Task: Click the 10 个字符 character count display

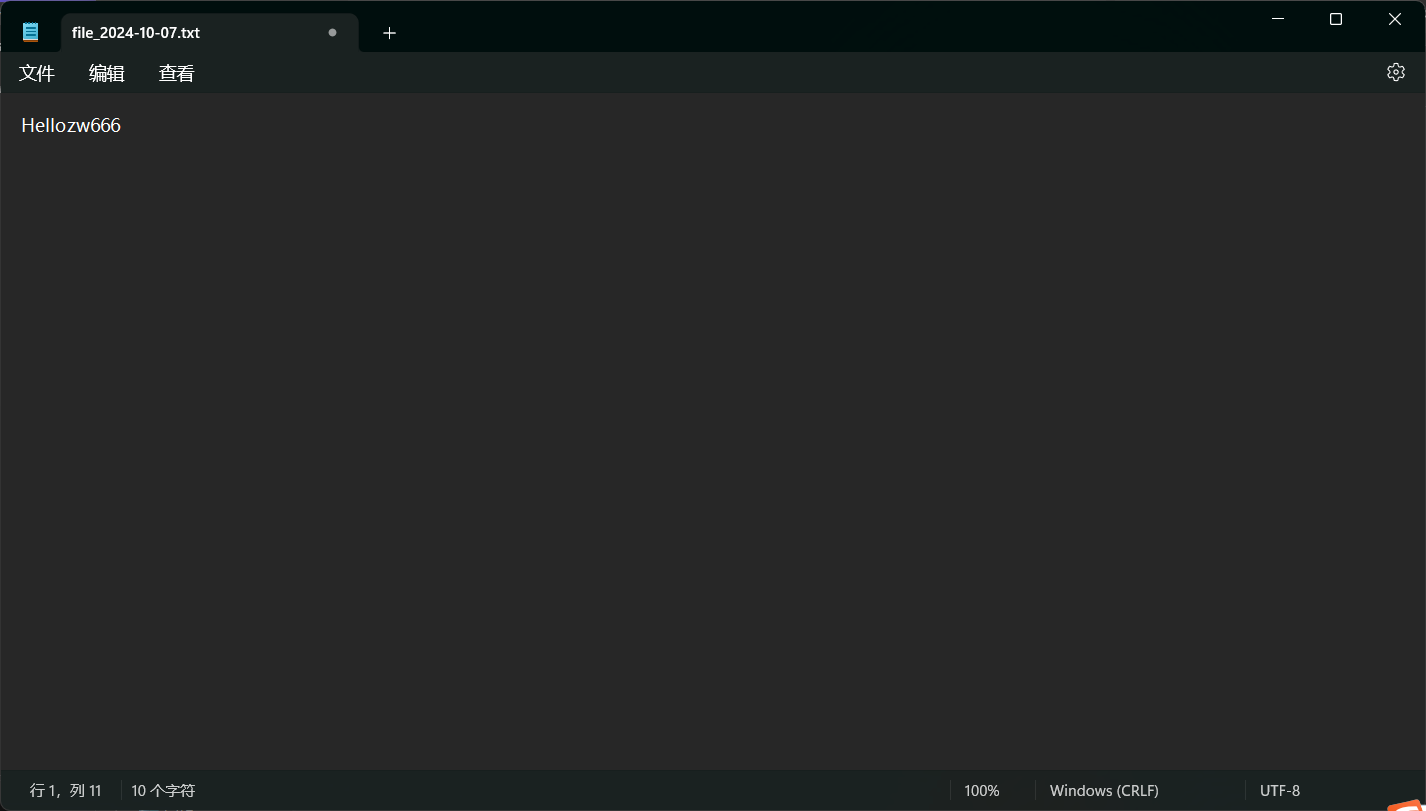Action: pos(162,790)
